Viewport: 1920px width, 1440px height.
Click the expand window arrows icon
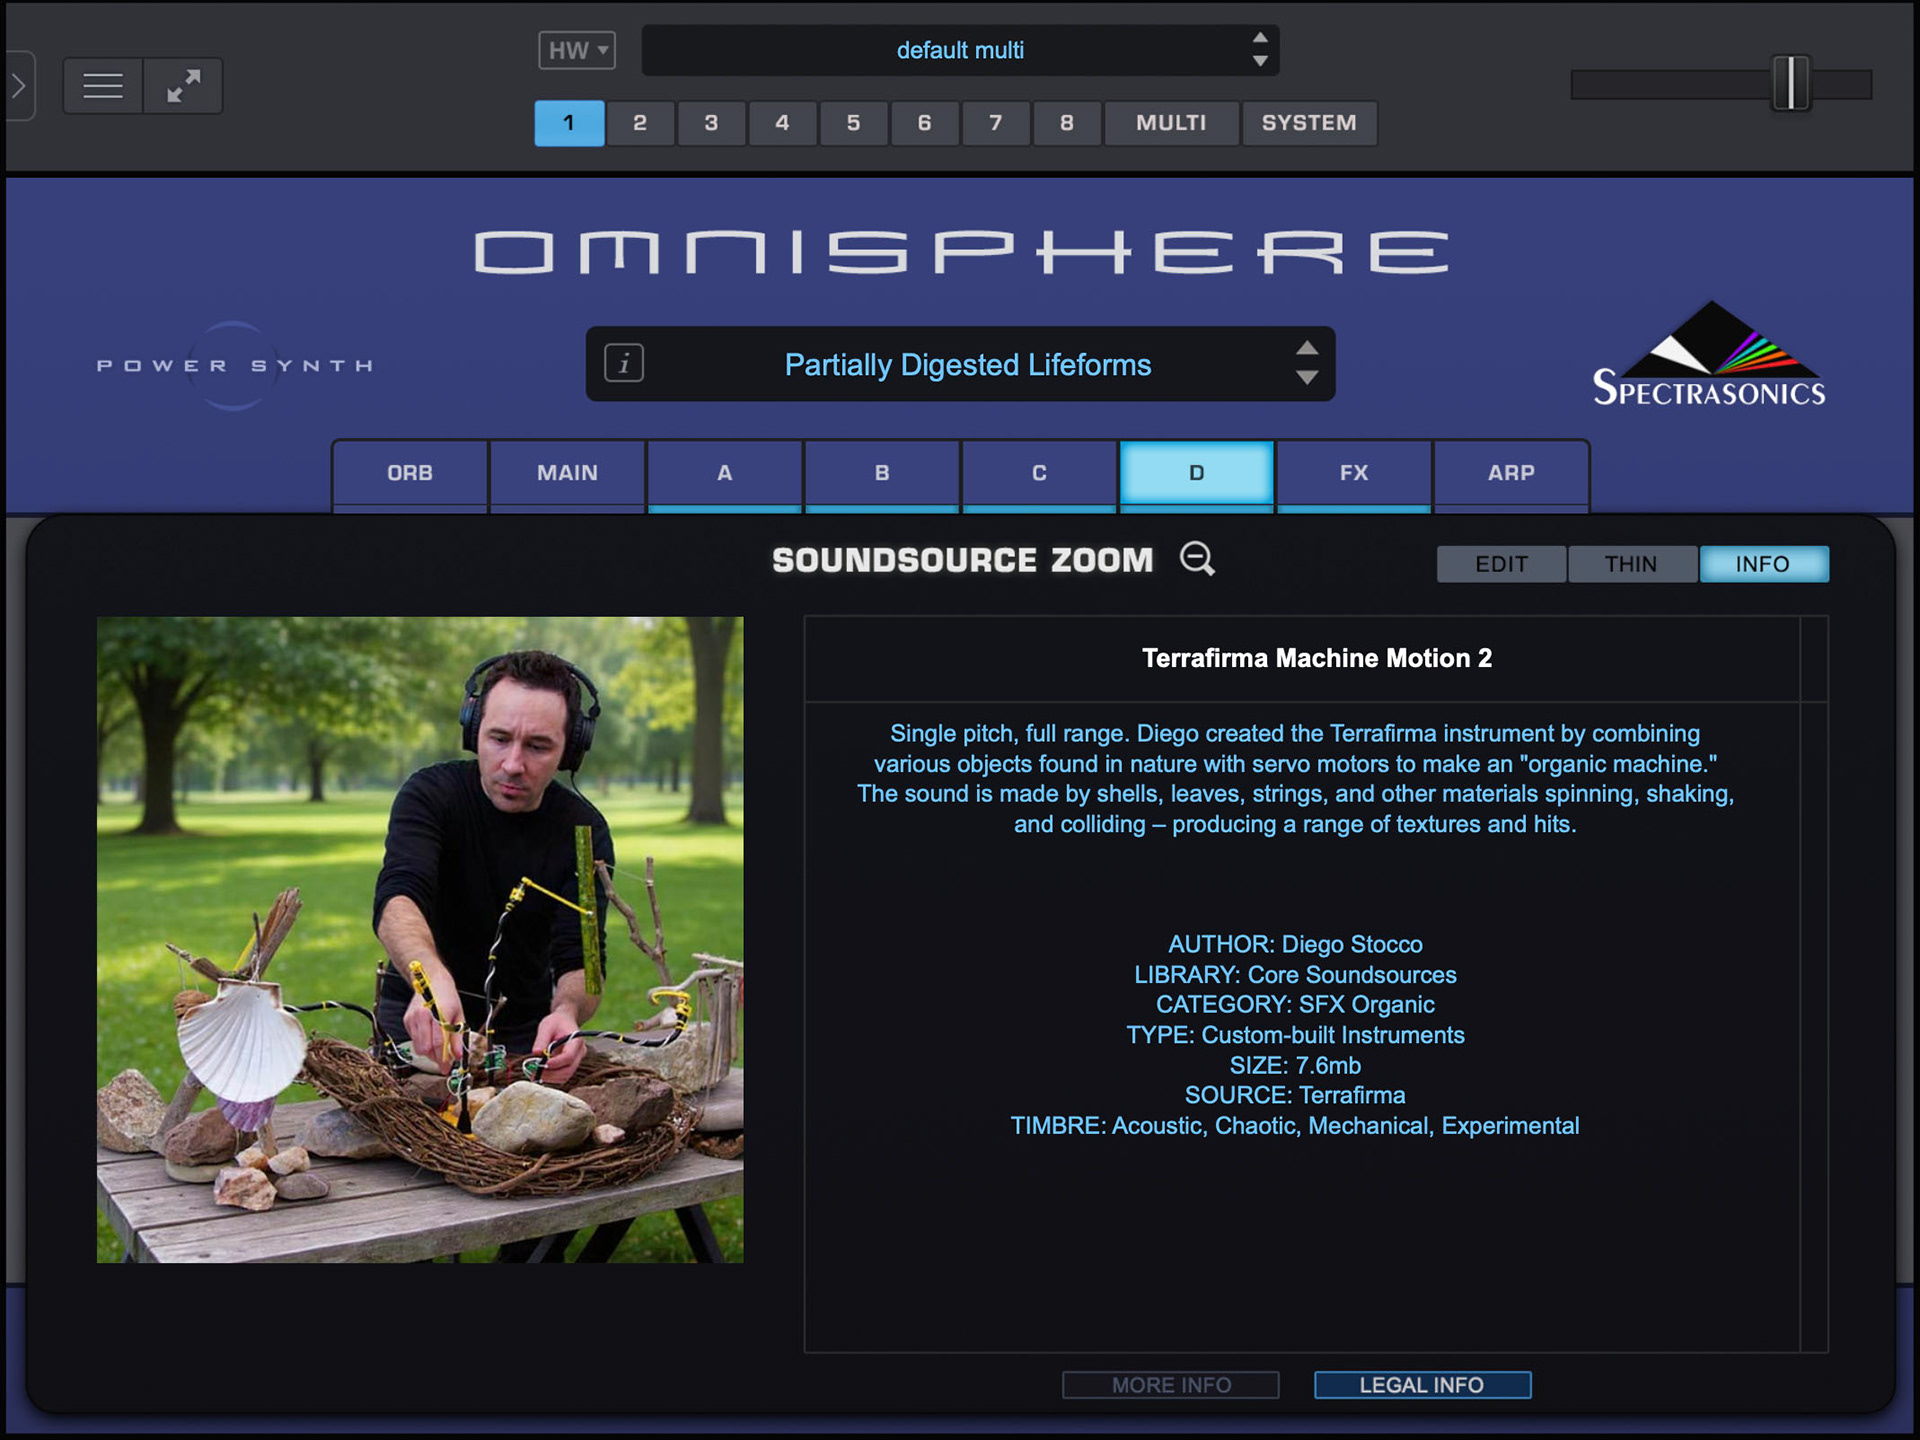point(183,86)
